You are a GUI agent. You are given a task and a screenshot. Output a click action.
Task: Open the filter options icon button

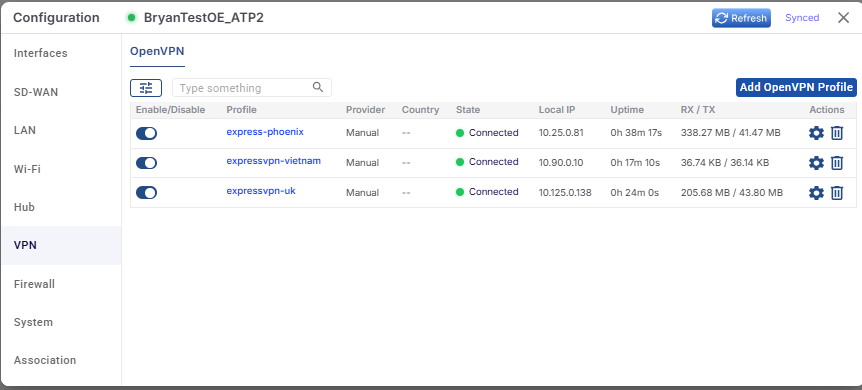146,88
